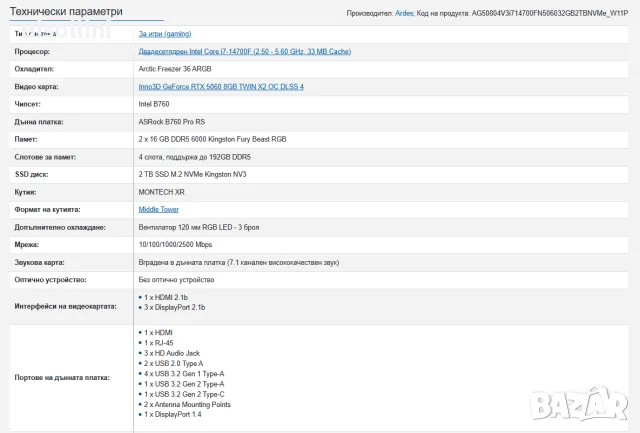Select the '1 x DisplayPort 1.4' list item
This screenshot has height=433, width=640.
click(173, 414)
